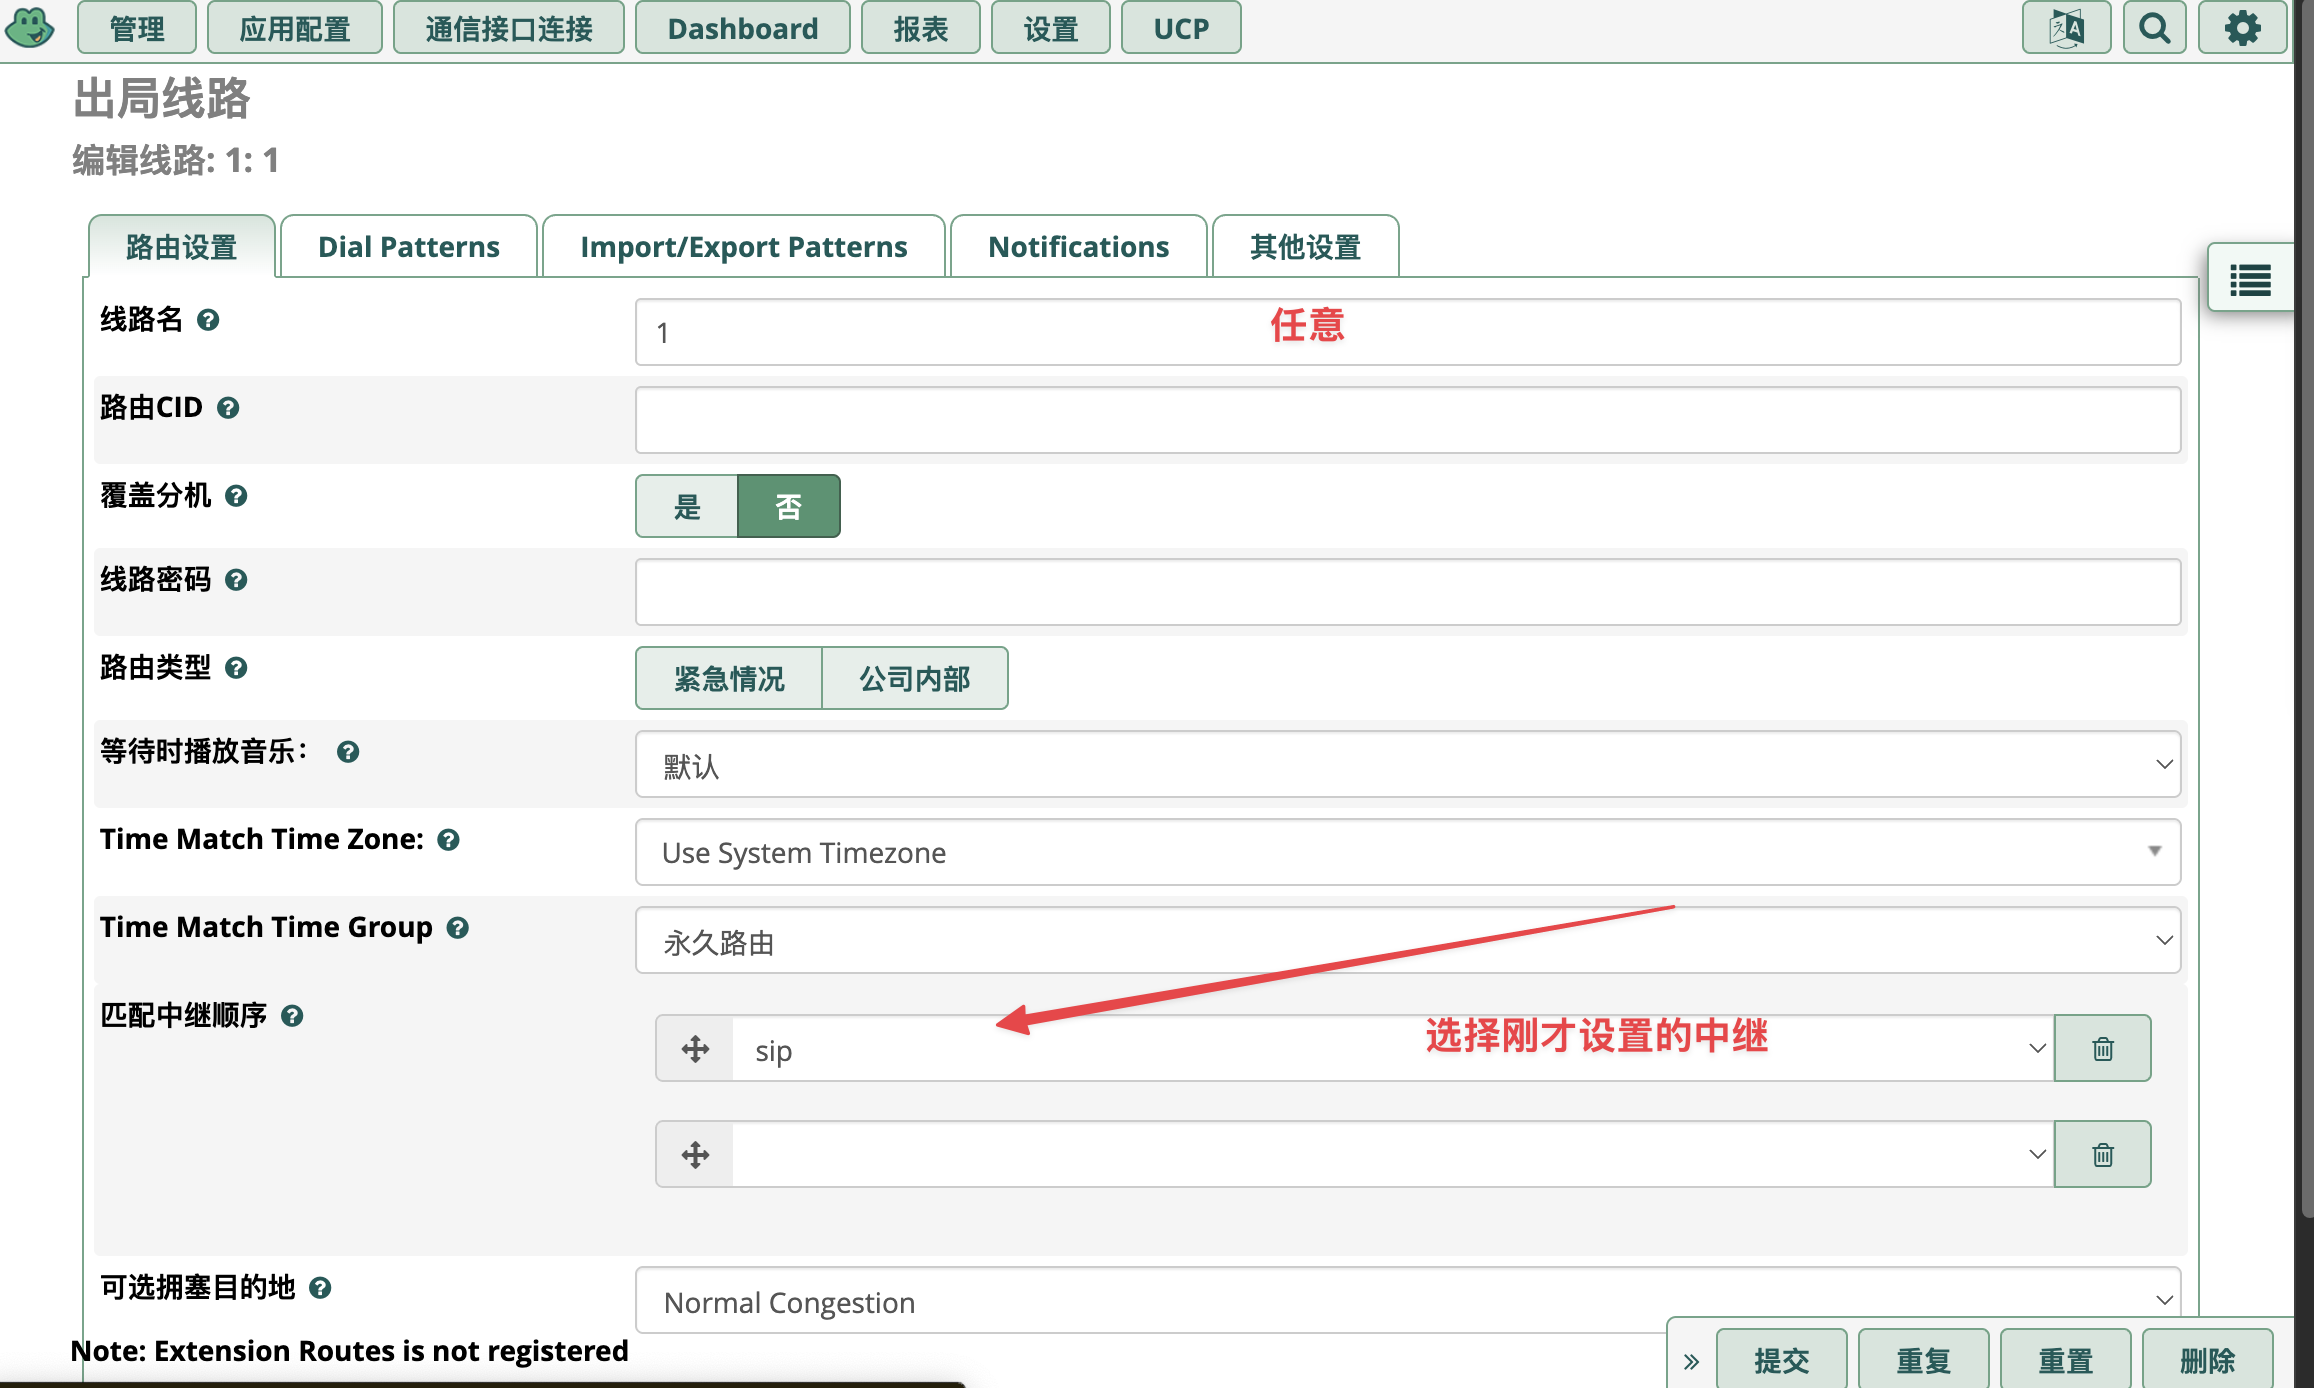This screenshot has width=2314, height=1388.
Task: Open the Dashboard menu item
Action: coord(743,28)
